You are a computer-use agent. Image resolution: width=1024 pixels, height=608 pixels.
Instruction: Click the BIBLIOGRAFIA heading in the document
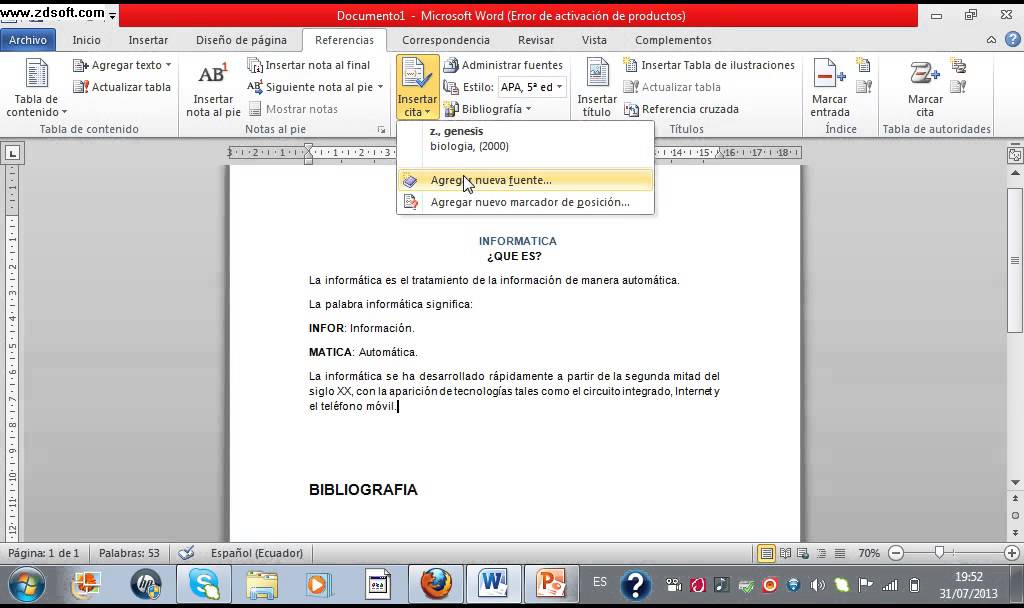tap(363, 490)
